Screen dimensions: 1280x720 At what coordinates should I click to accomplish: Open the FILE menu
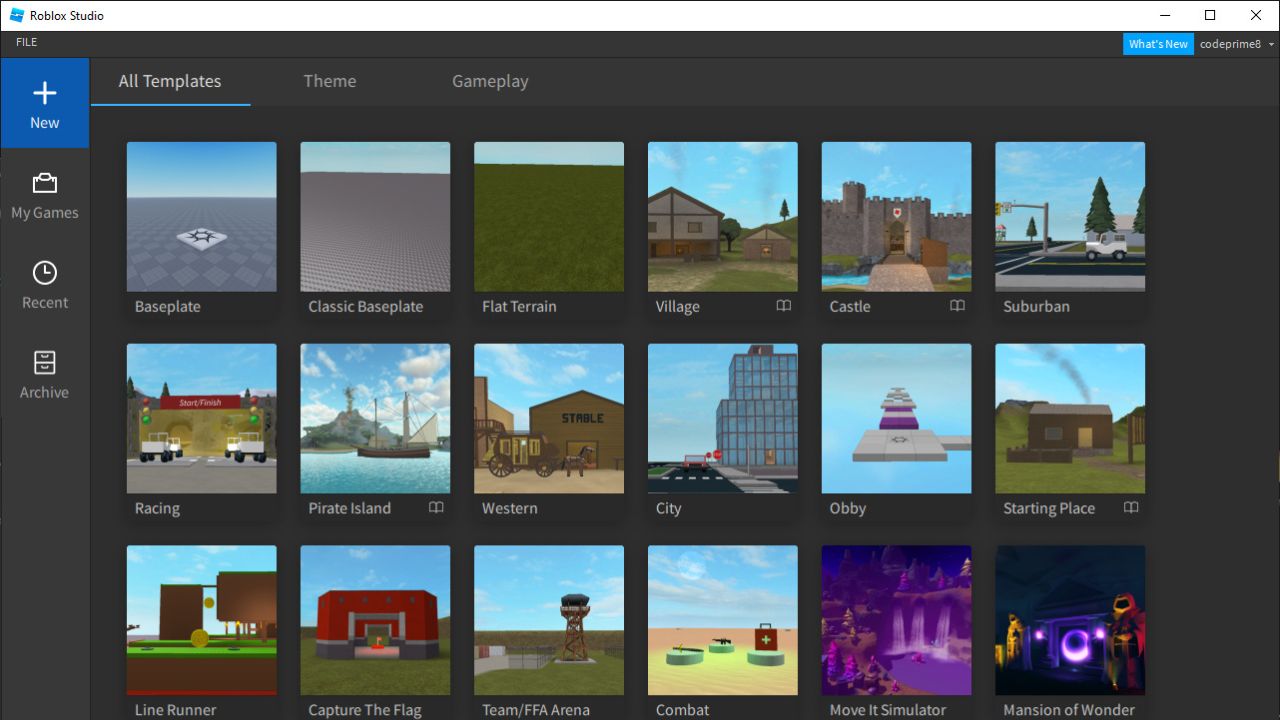pos(27,43)
